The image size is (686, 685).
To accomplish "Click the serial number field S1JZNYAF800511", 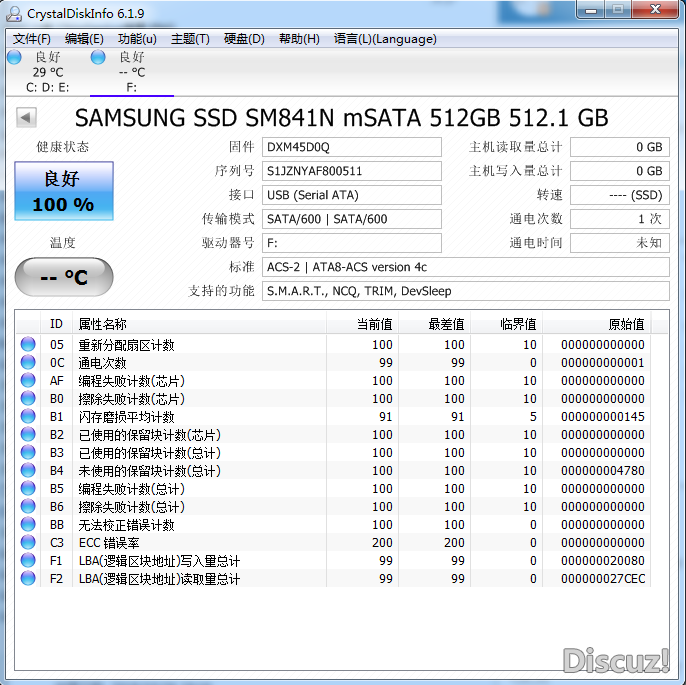I will [352, 171].
